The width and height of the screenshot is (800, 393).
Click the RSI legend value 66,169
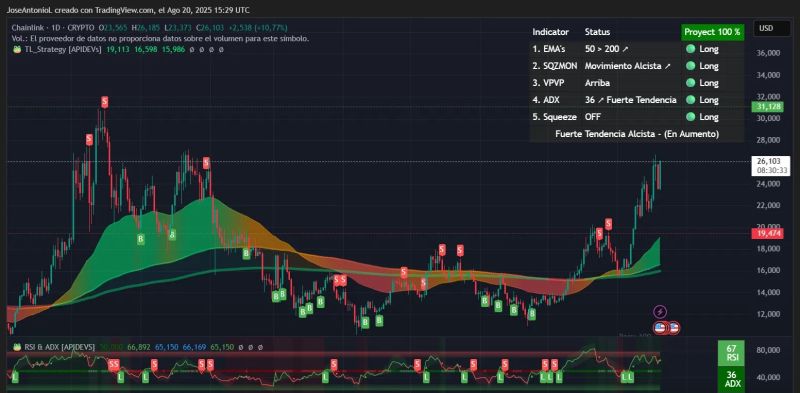[x=194, y=347]
